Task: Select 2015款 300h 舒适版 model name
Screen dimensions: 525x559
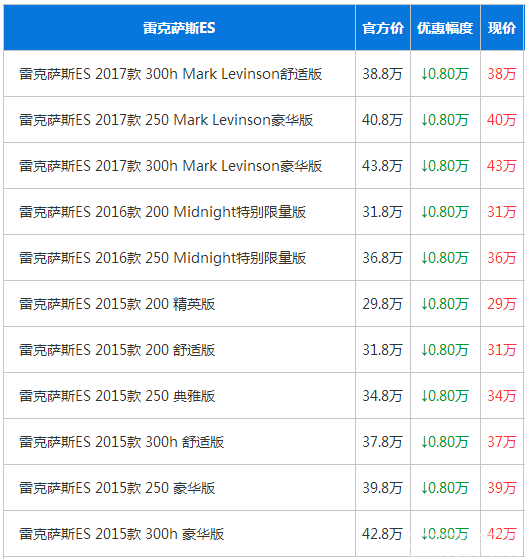Action: (x=122, y=442)
